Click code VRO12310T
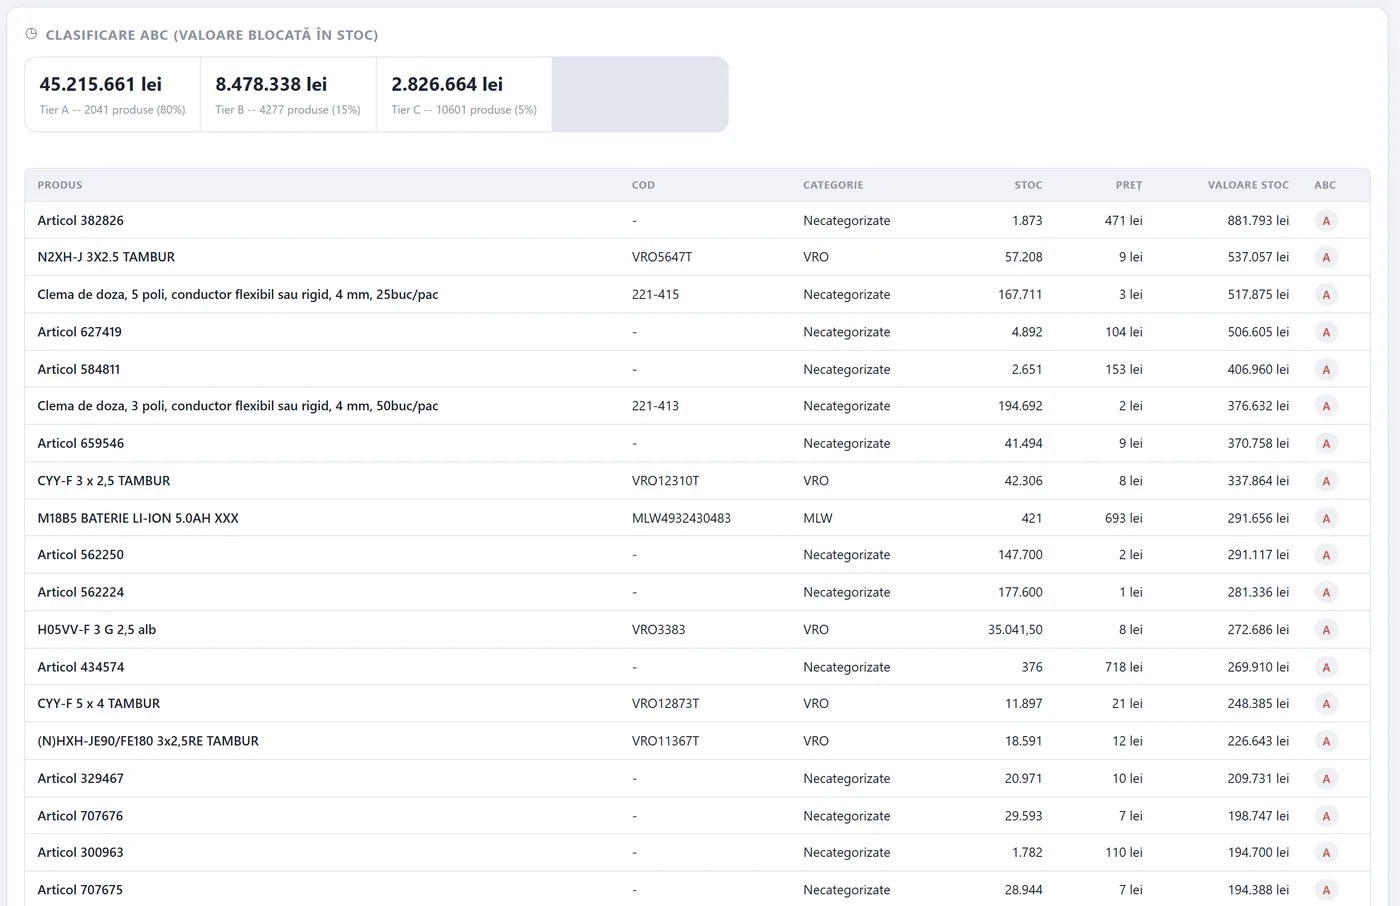Viewport: 1400px width, 906px height. coord(666,481)
